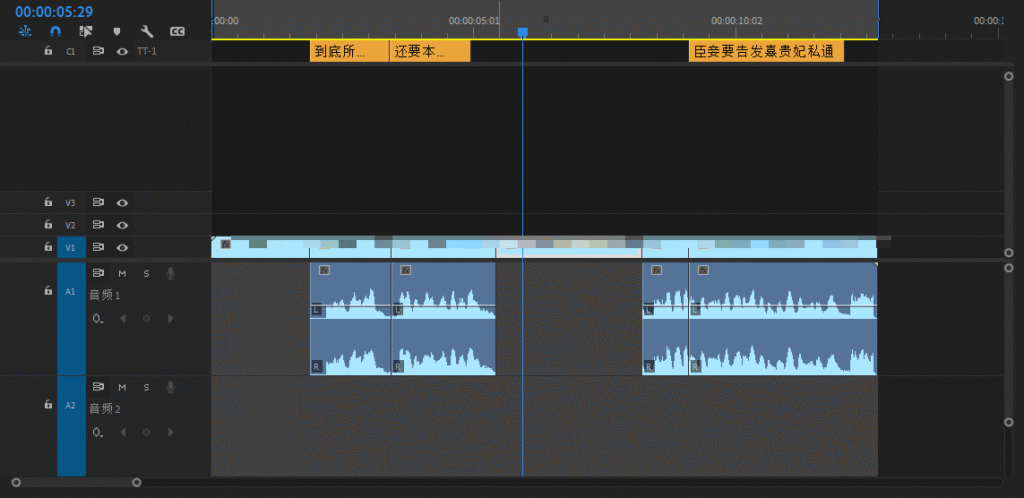Toggle linked selection arrow icon

coord(86,31)
